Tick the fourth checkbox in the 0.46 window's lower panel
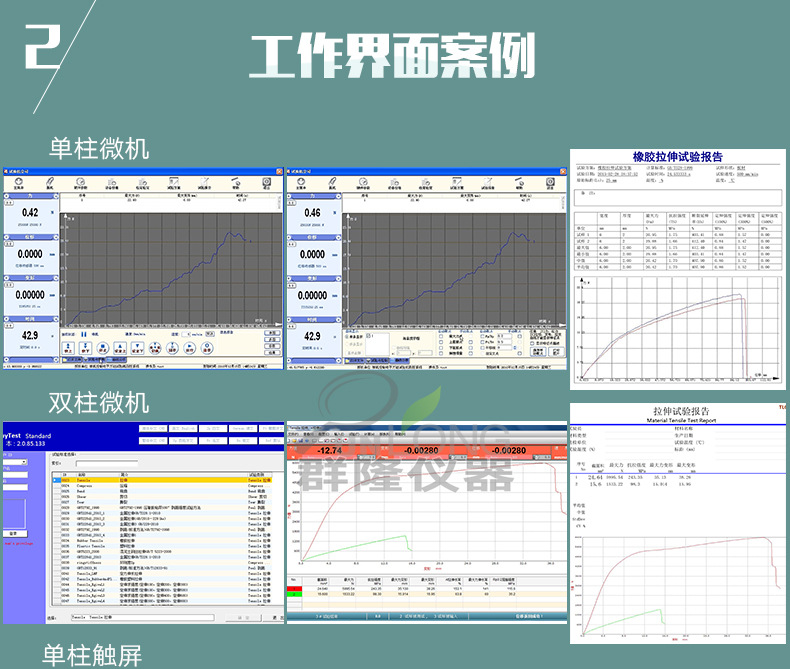The image size is (790, 669). pyautogui.click(x=441, y=353)
